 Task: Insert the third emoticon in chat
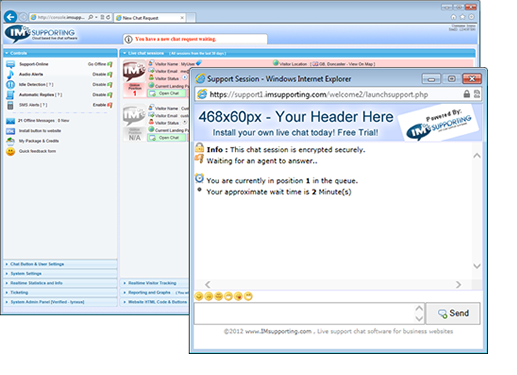(x=218, y=296)
